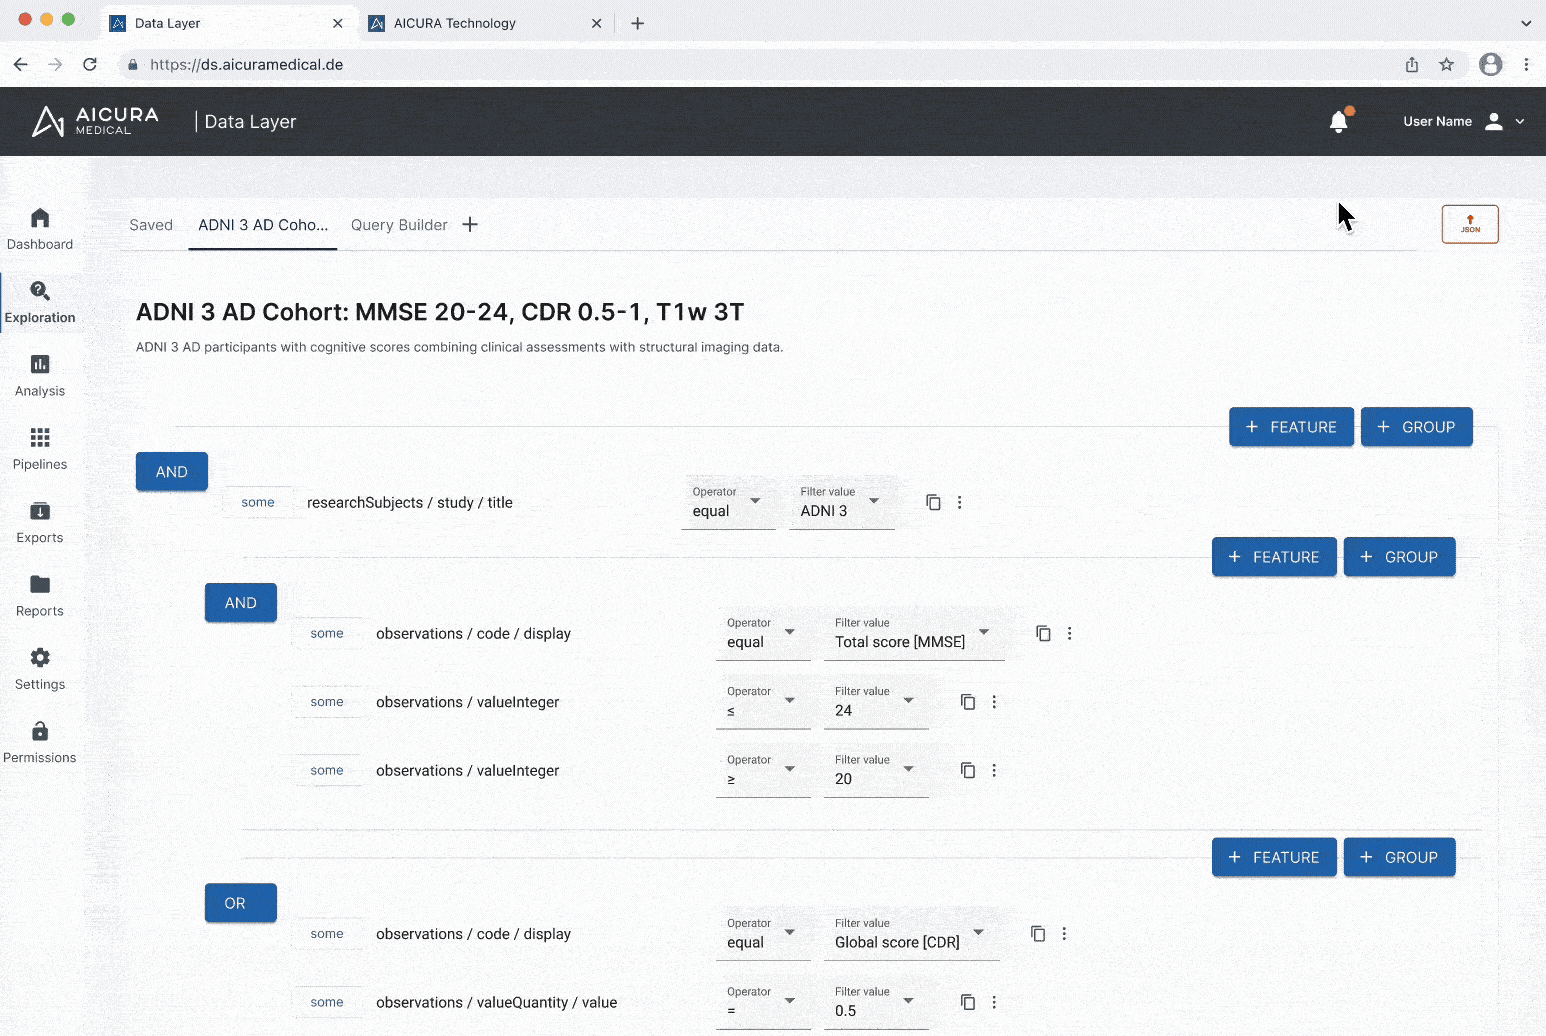Select the ADNI 3 AD Coho... tab
This screenshot has width=1546, height=1036.
click(x=263, y=225)
